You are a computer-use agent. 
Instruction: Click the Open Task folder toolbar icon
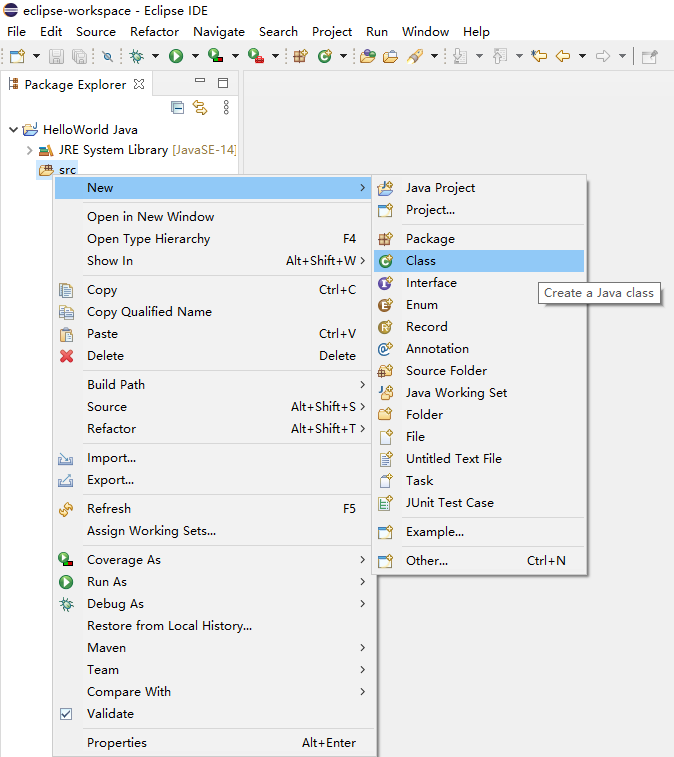391,56
